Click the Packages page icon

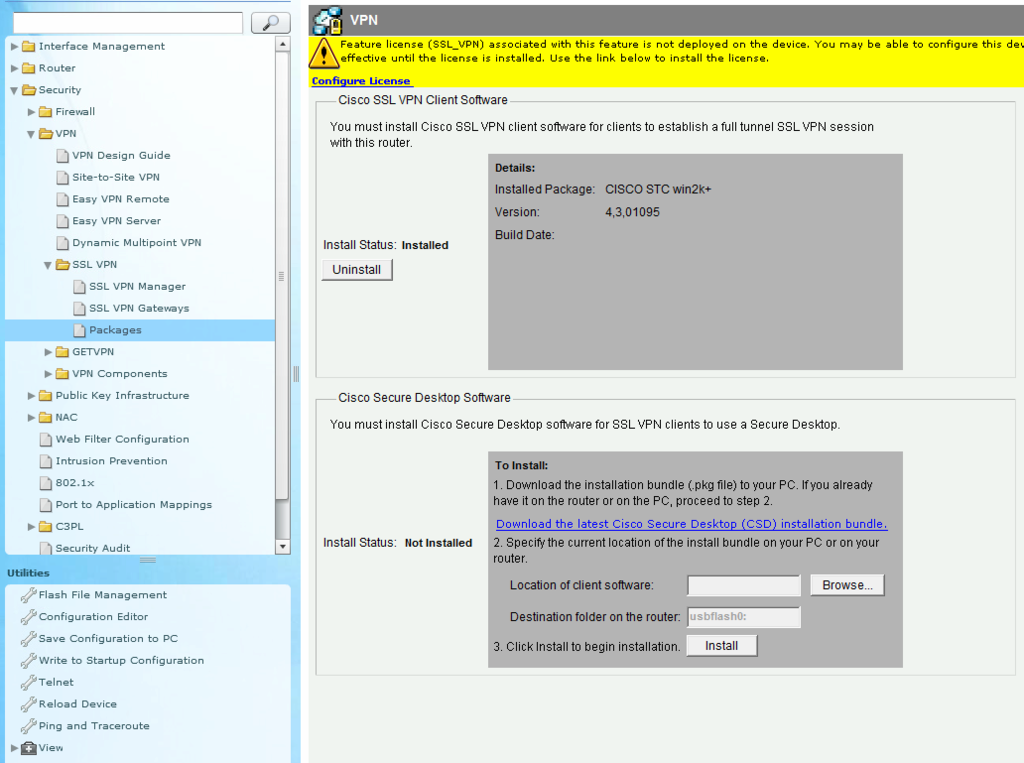click(80, 330)
